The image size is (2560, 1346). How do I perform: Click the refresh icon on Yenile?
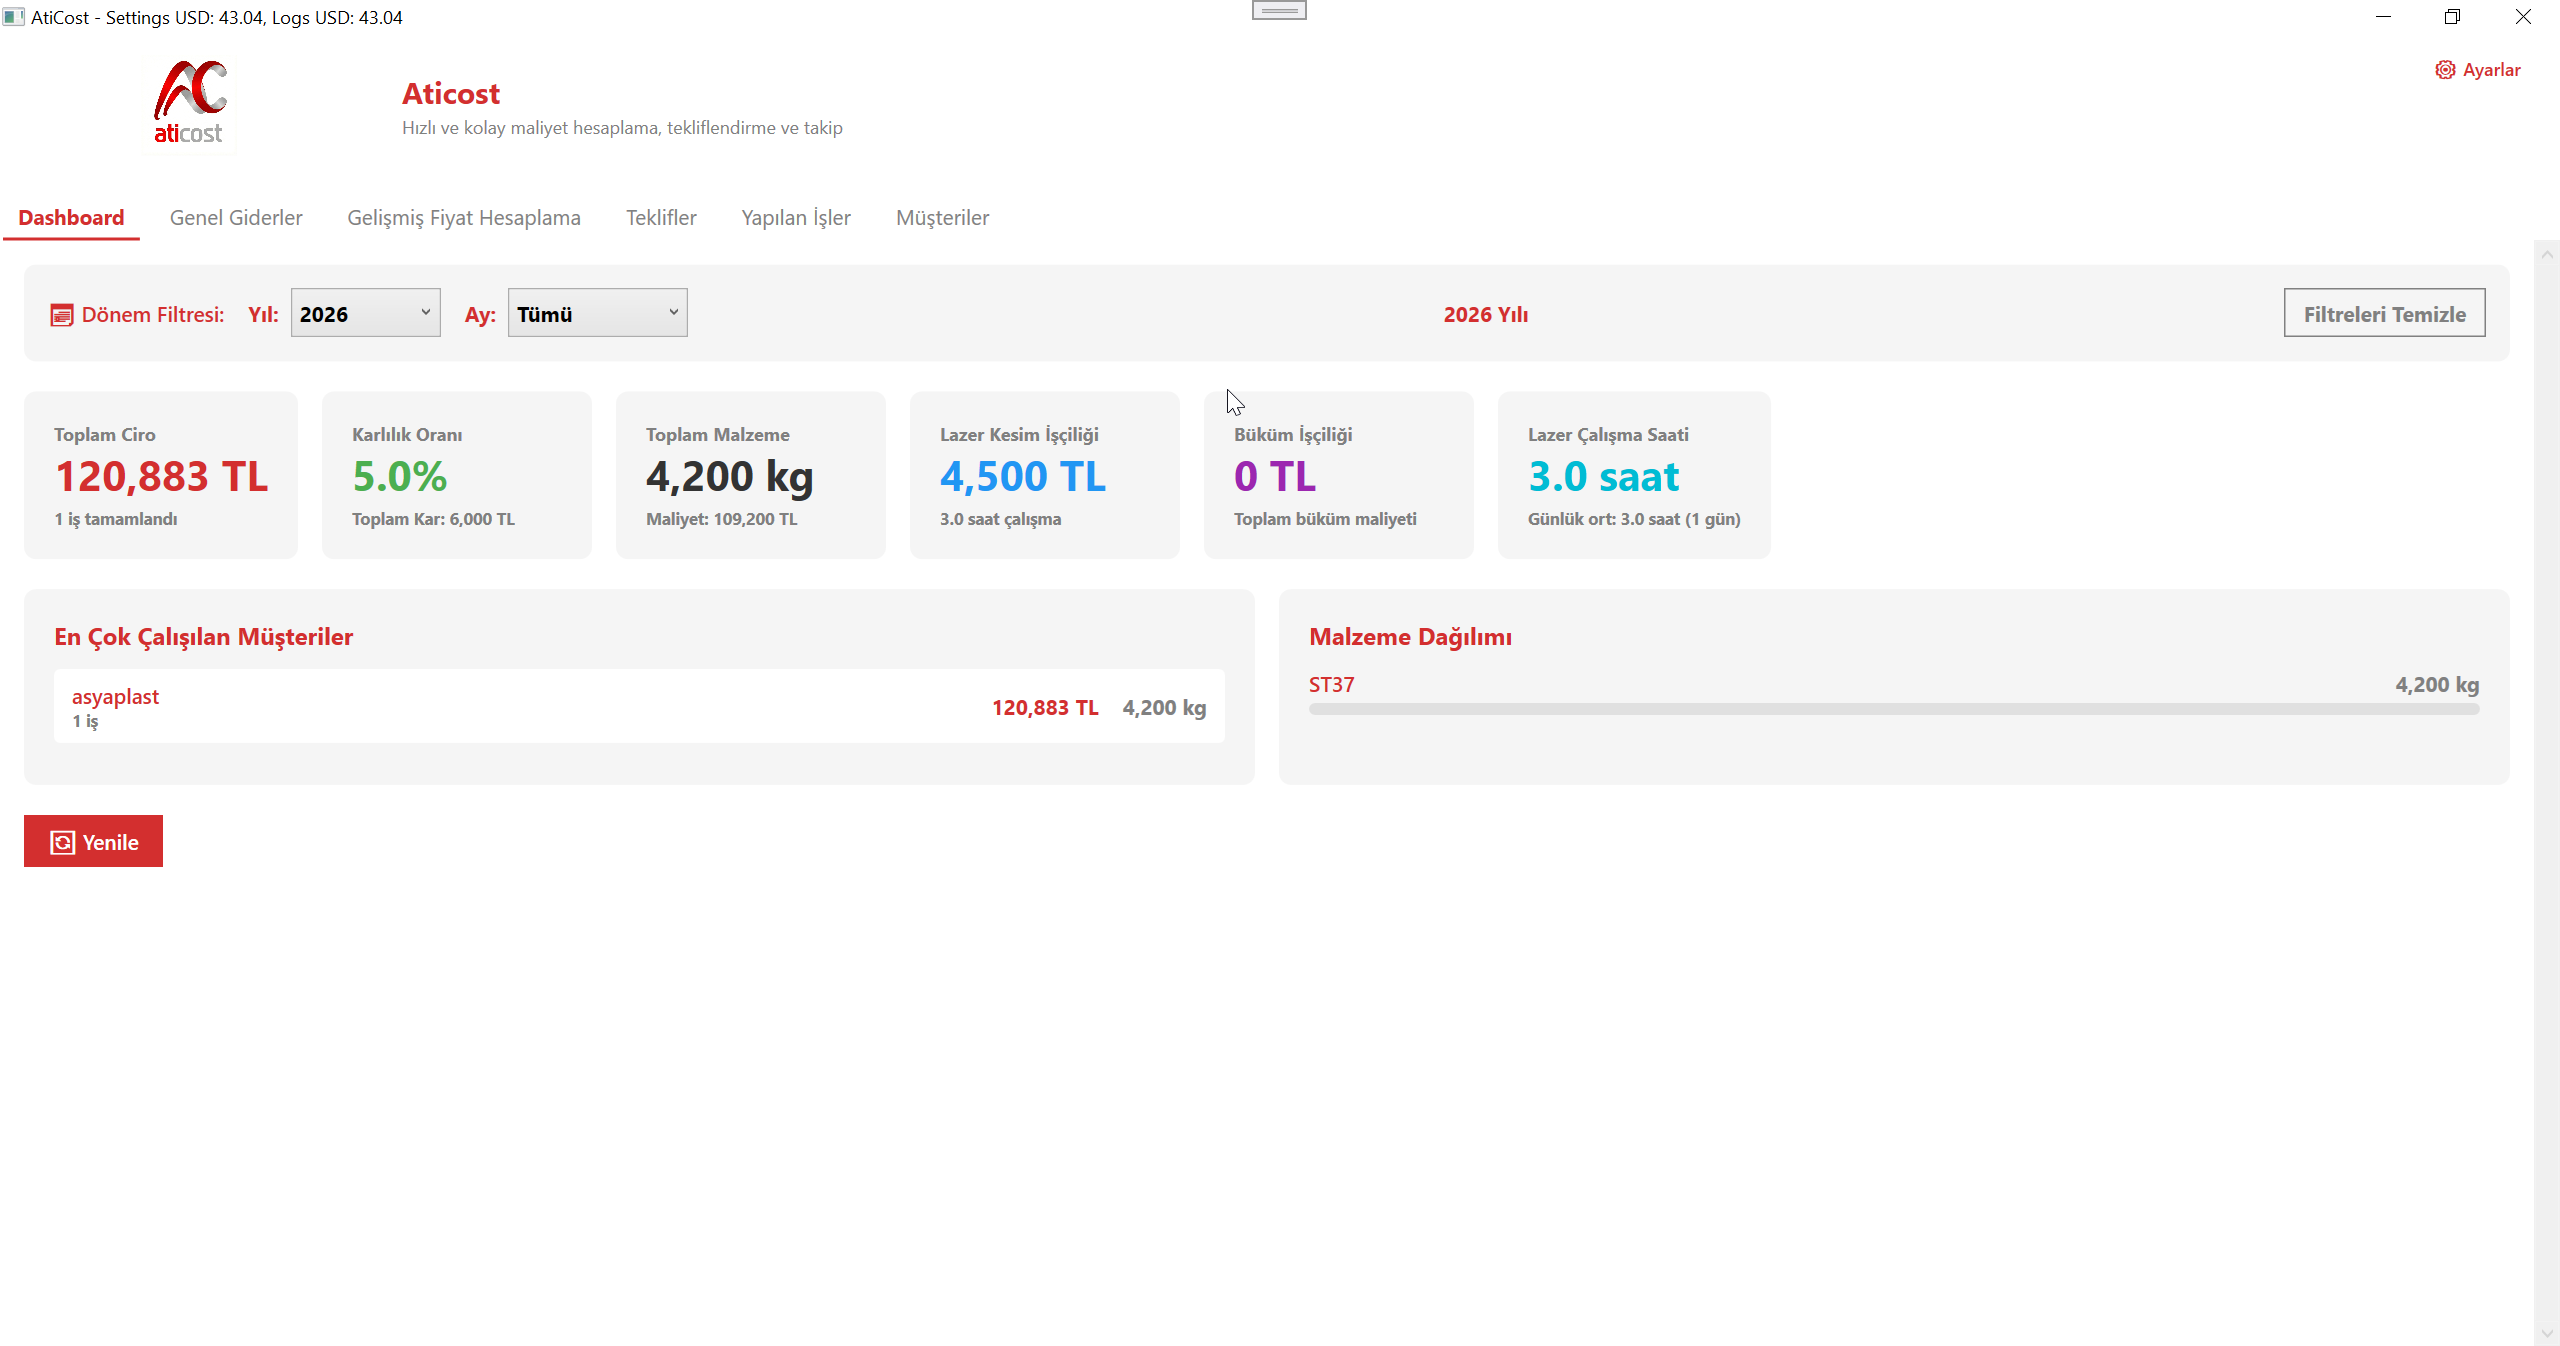[x=63, y=842]
